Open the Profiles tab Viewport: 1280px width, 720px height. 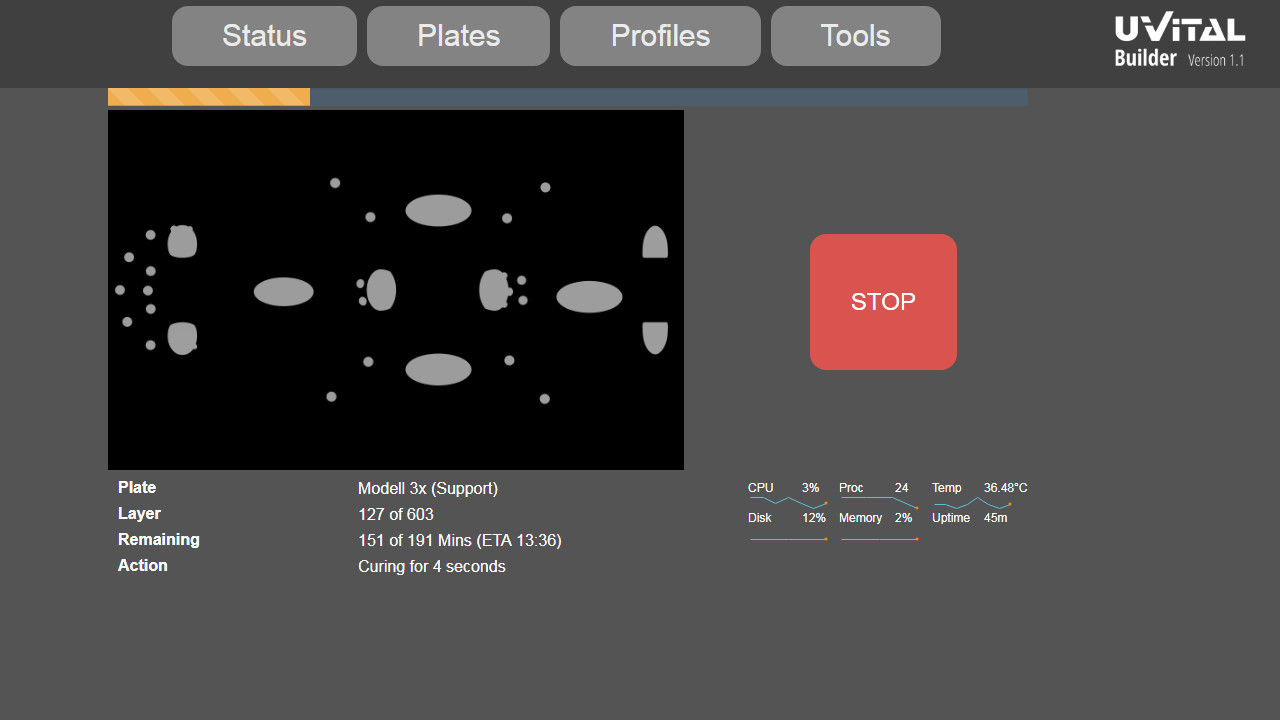(660, 36)
